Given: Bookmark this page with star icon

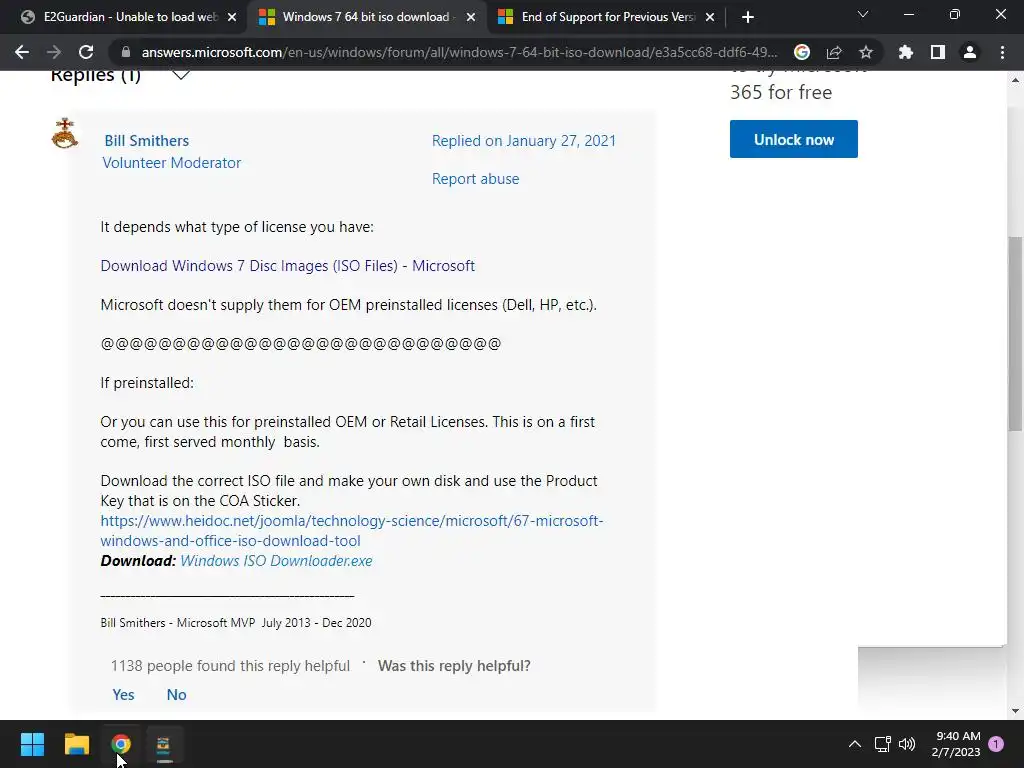Looking at the screenshot, I should pos(866,52).
